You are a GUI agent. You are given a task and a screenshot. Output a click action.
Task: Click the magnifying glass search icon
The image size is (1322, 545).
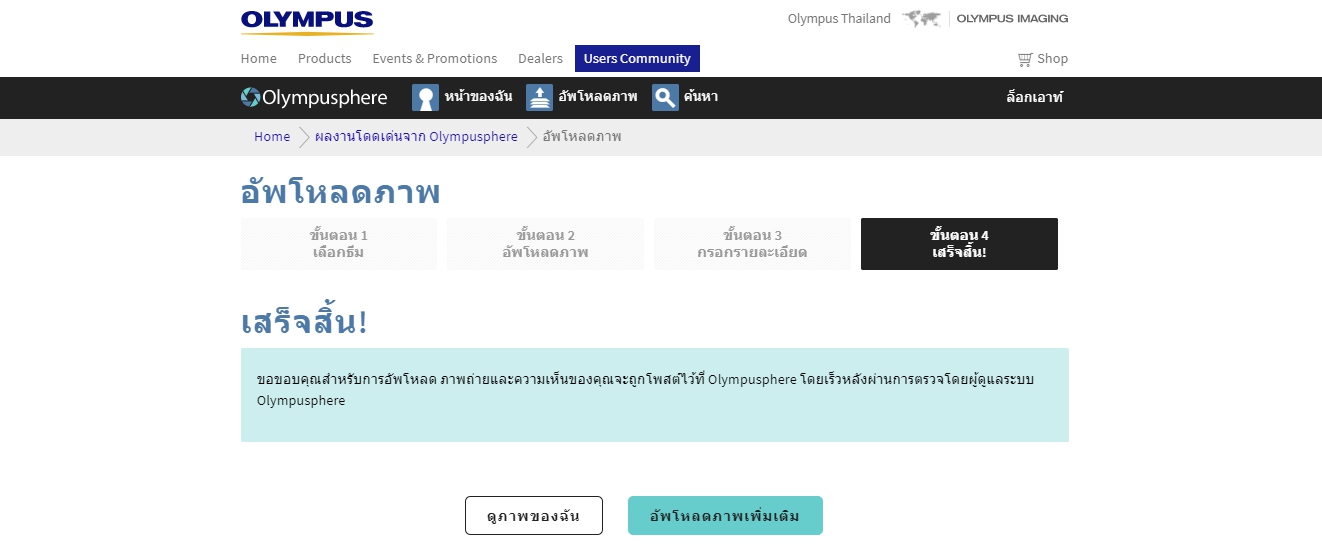pos(666,97)
